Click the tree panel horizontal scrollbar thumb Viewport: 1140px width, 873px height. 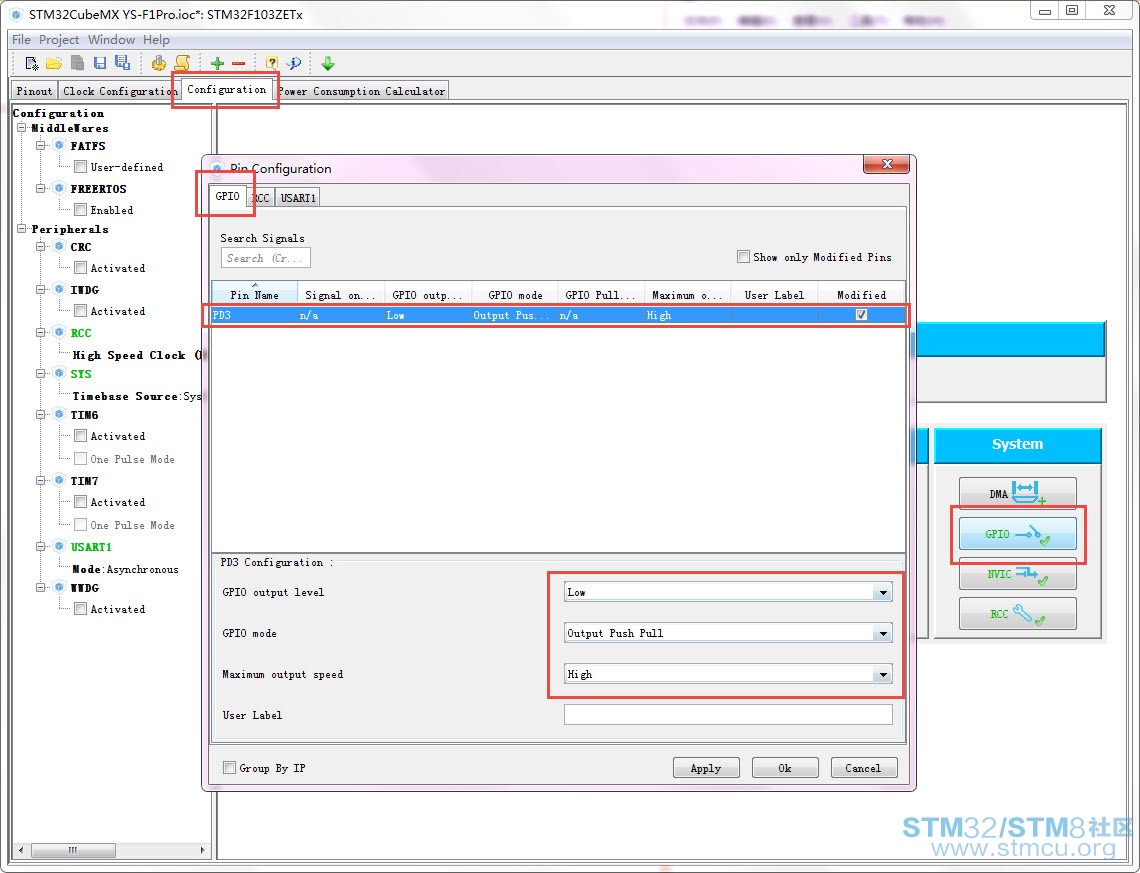pyautogui.click(x=73, y=849)
